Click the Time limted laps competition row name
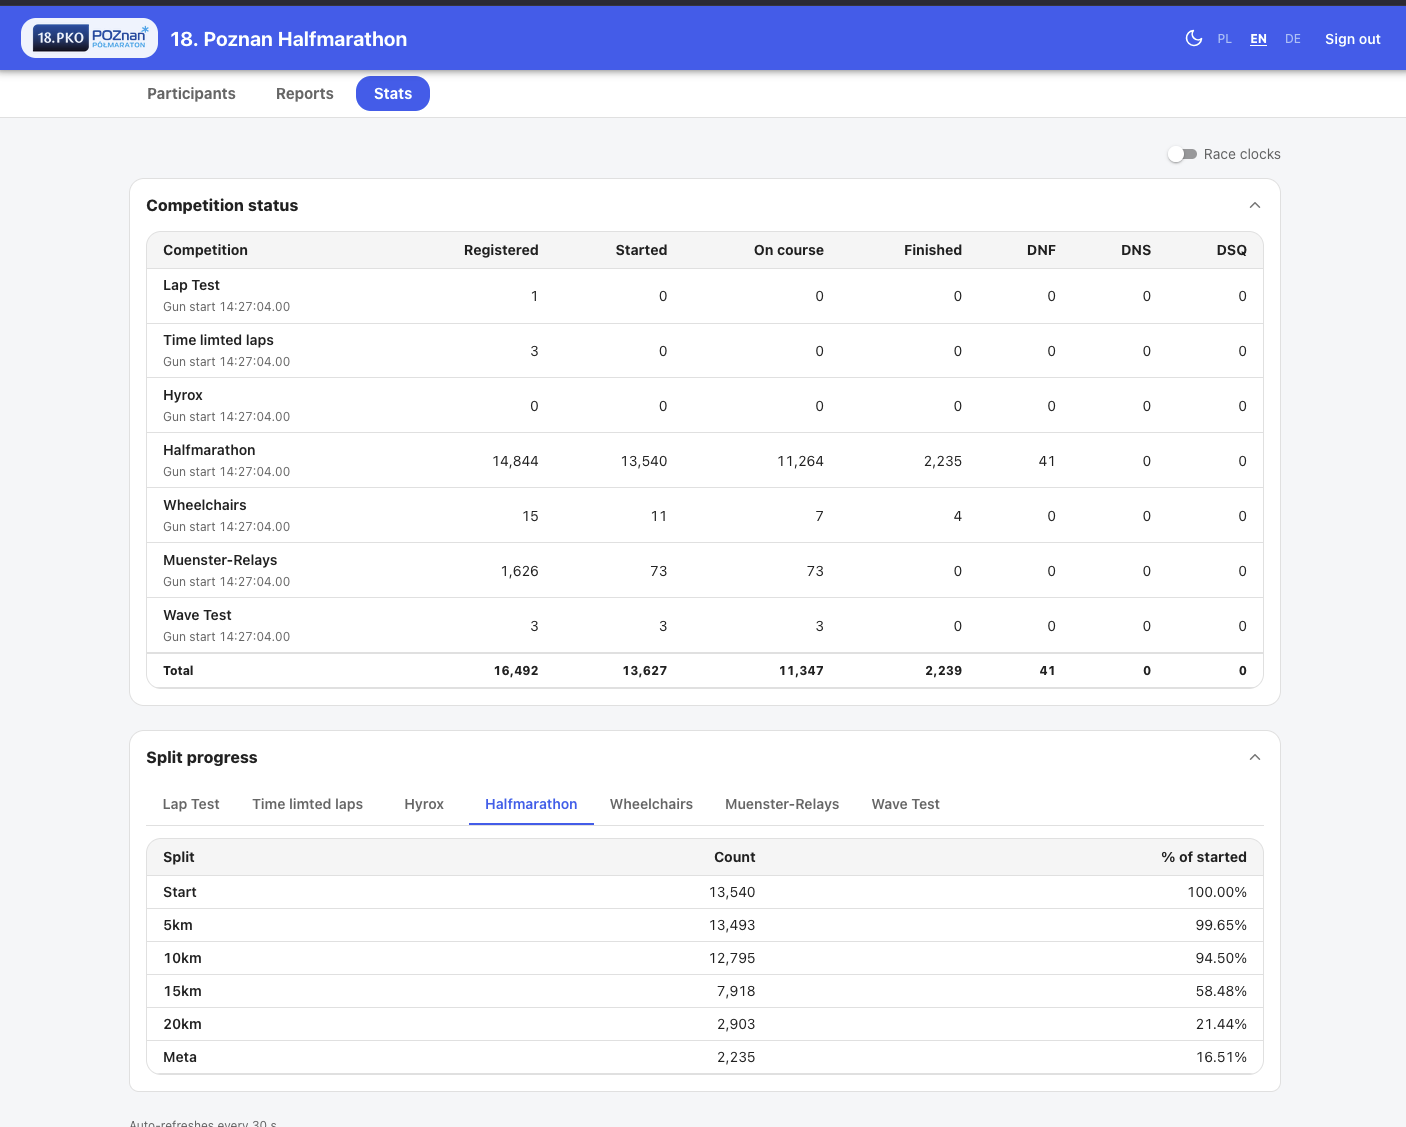Image resolution: width=1406 pixels, height=1127 pixels. tap(218, 340)
